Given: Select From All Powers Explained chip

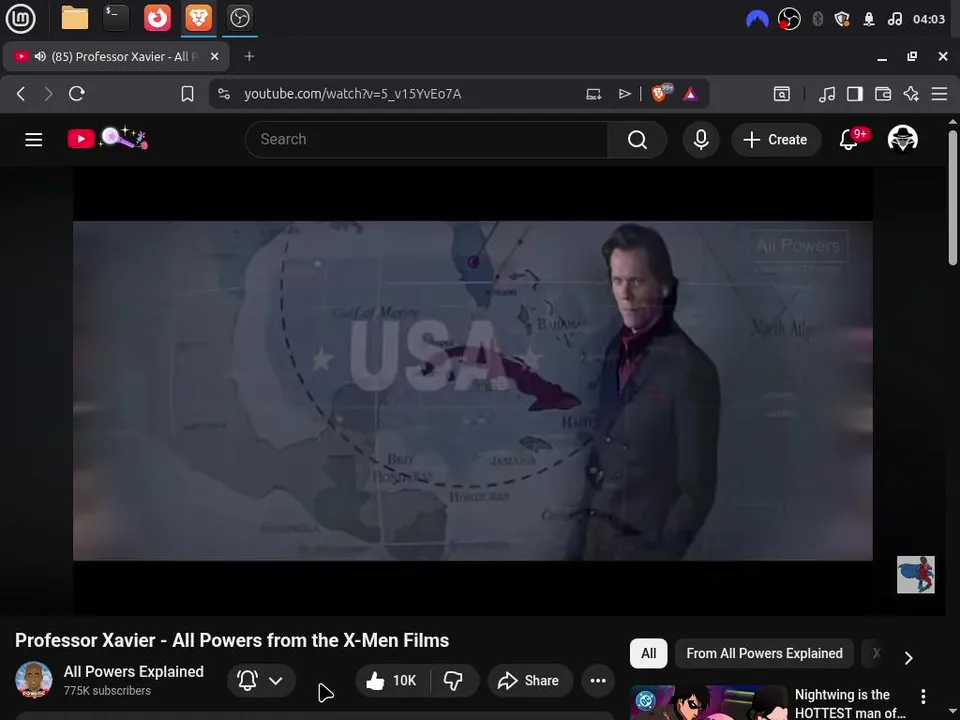Looking at the screenshot, I should pyautogui.click(x=764, y=653).
